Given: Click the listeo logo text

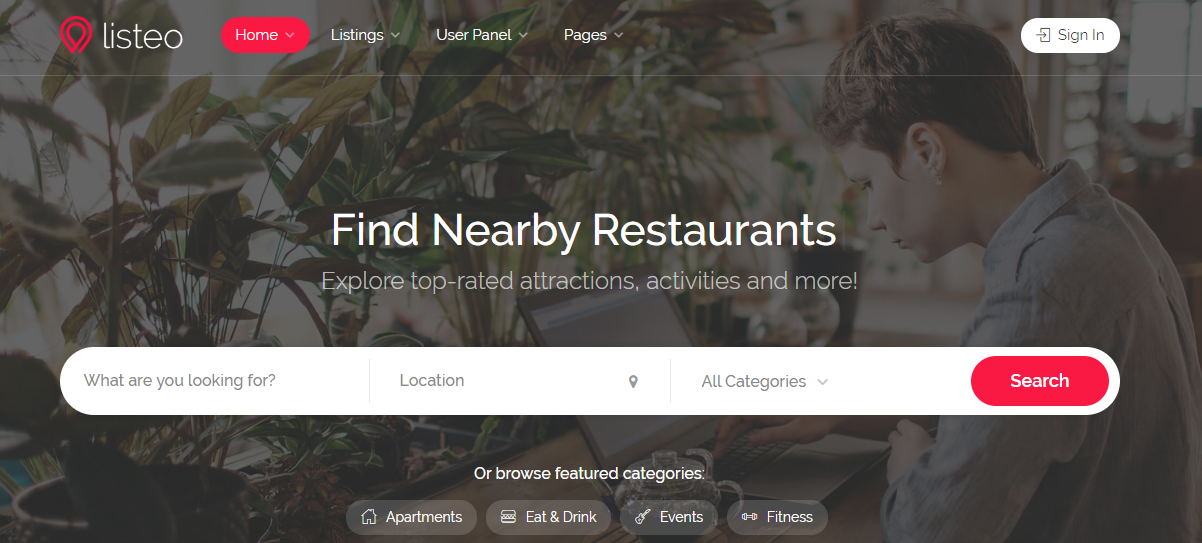Looking at the screenshot, I should (142, 36).
